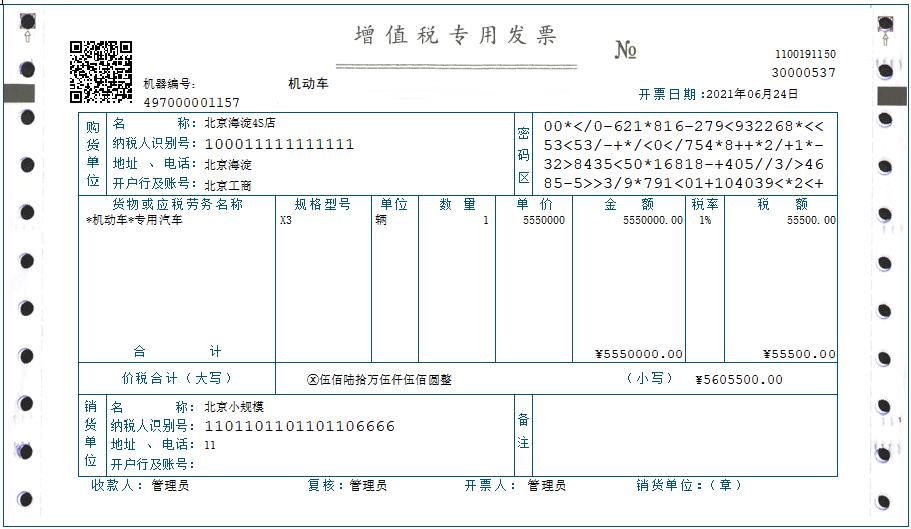Select the 增值税专用发票 title
The width and height of the screenshot is (911, 529).
(456, 36)
